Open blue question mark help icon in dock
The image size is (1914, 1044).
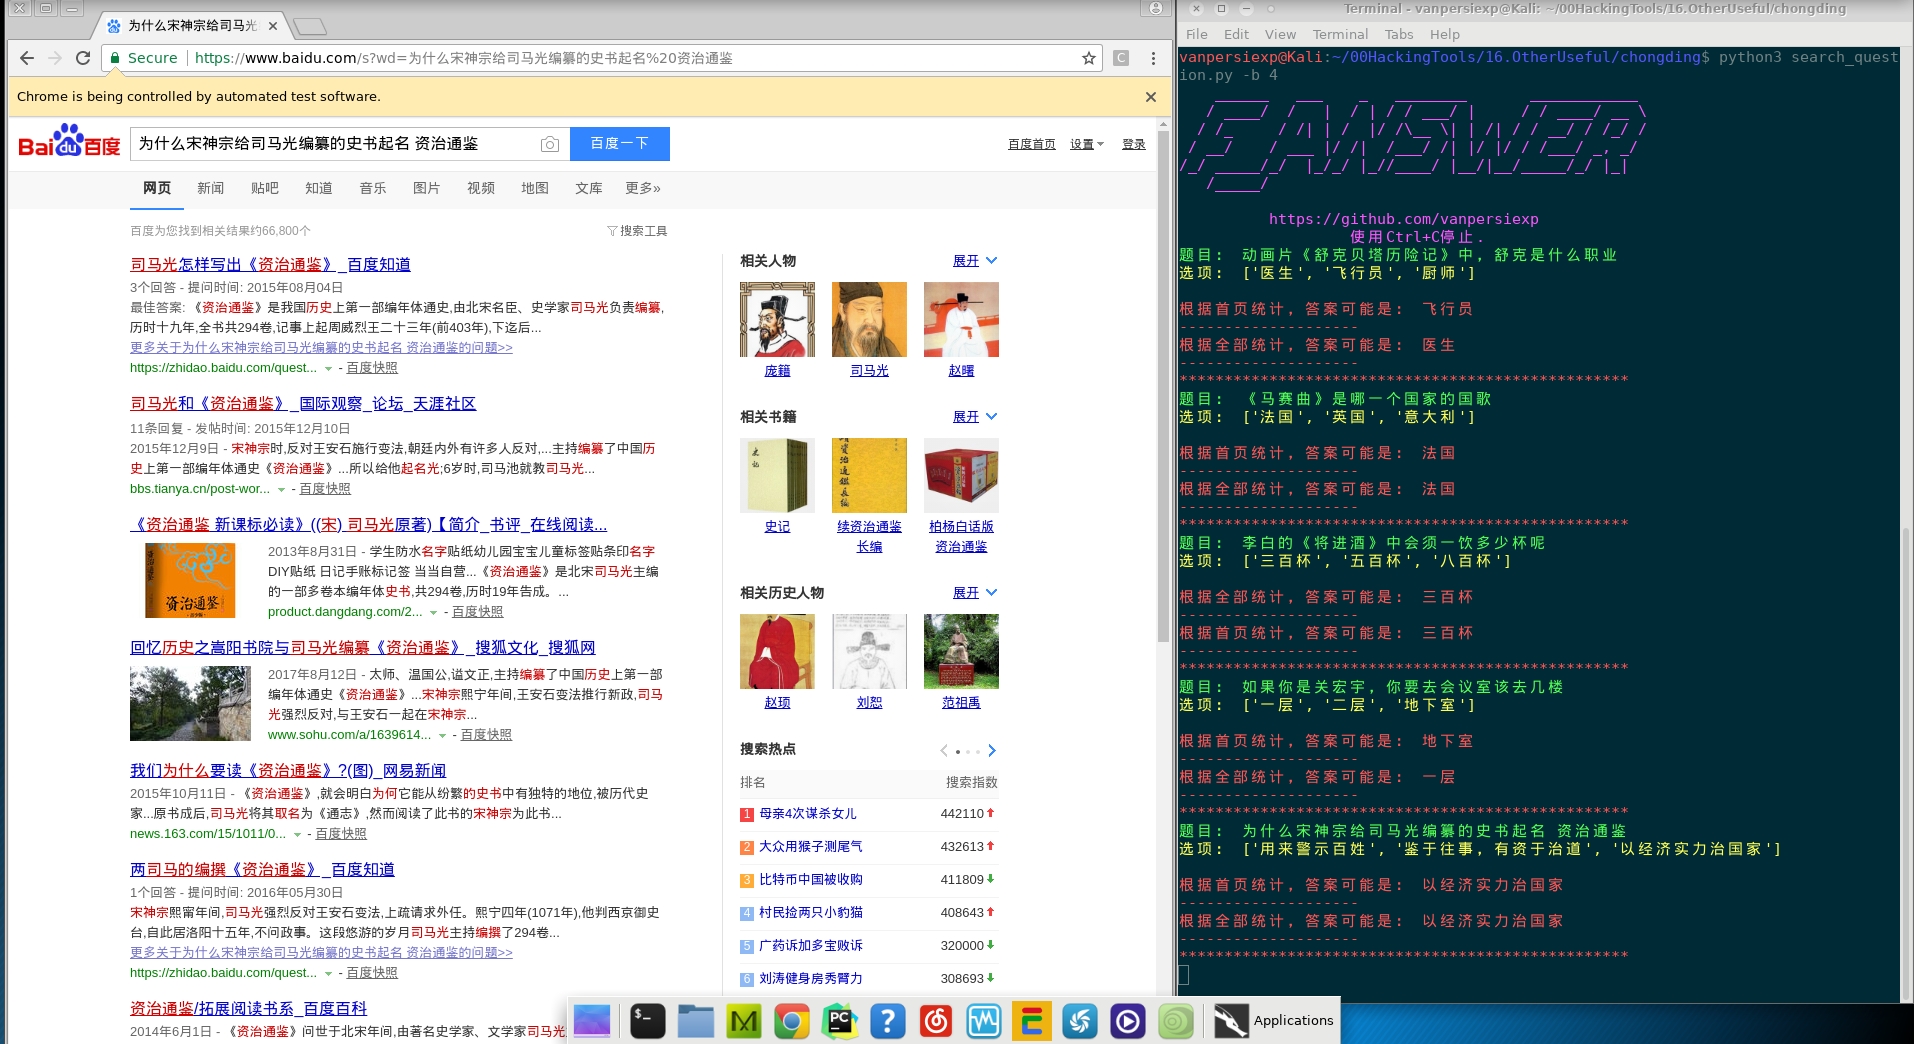pyautogui.click(x=888, y=1021)
